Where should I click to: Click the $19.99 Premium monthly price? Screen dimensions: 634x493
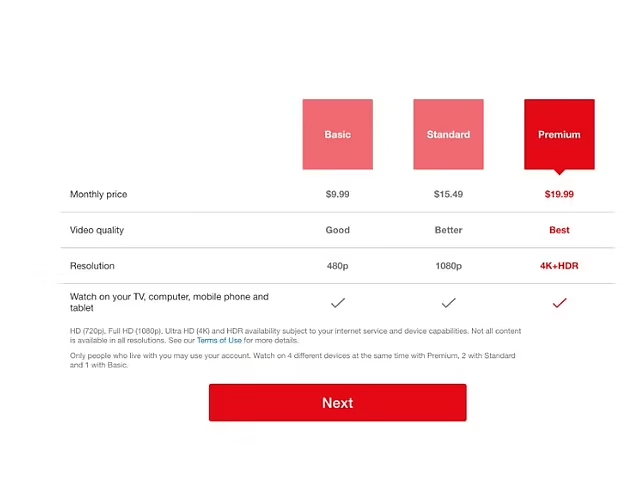[559, 194]
